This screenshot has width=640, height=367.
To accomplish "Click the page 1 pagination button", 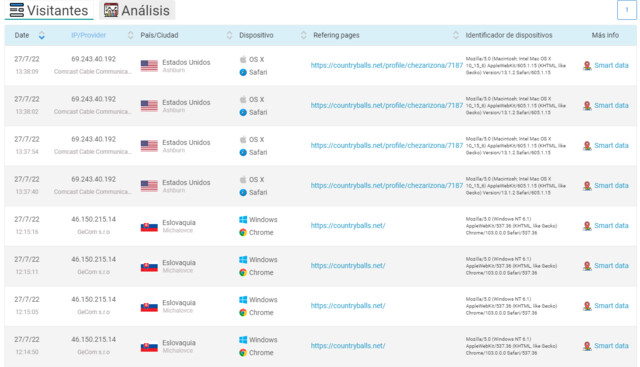I will coord(627,10).
